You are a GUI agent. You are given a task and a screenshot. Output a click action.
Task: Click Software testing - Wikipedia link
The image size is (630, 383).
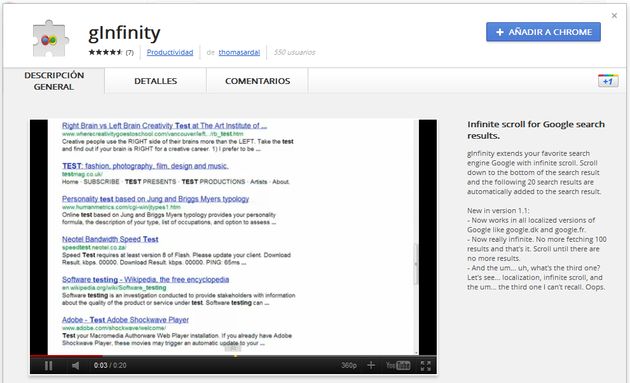(x=145, y=279)
